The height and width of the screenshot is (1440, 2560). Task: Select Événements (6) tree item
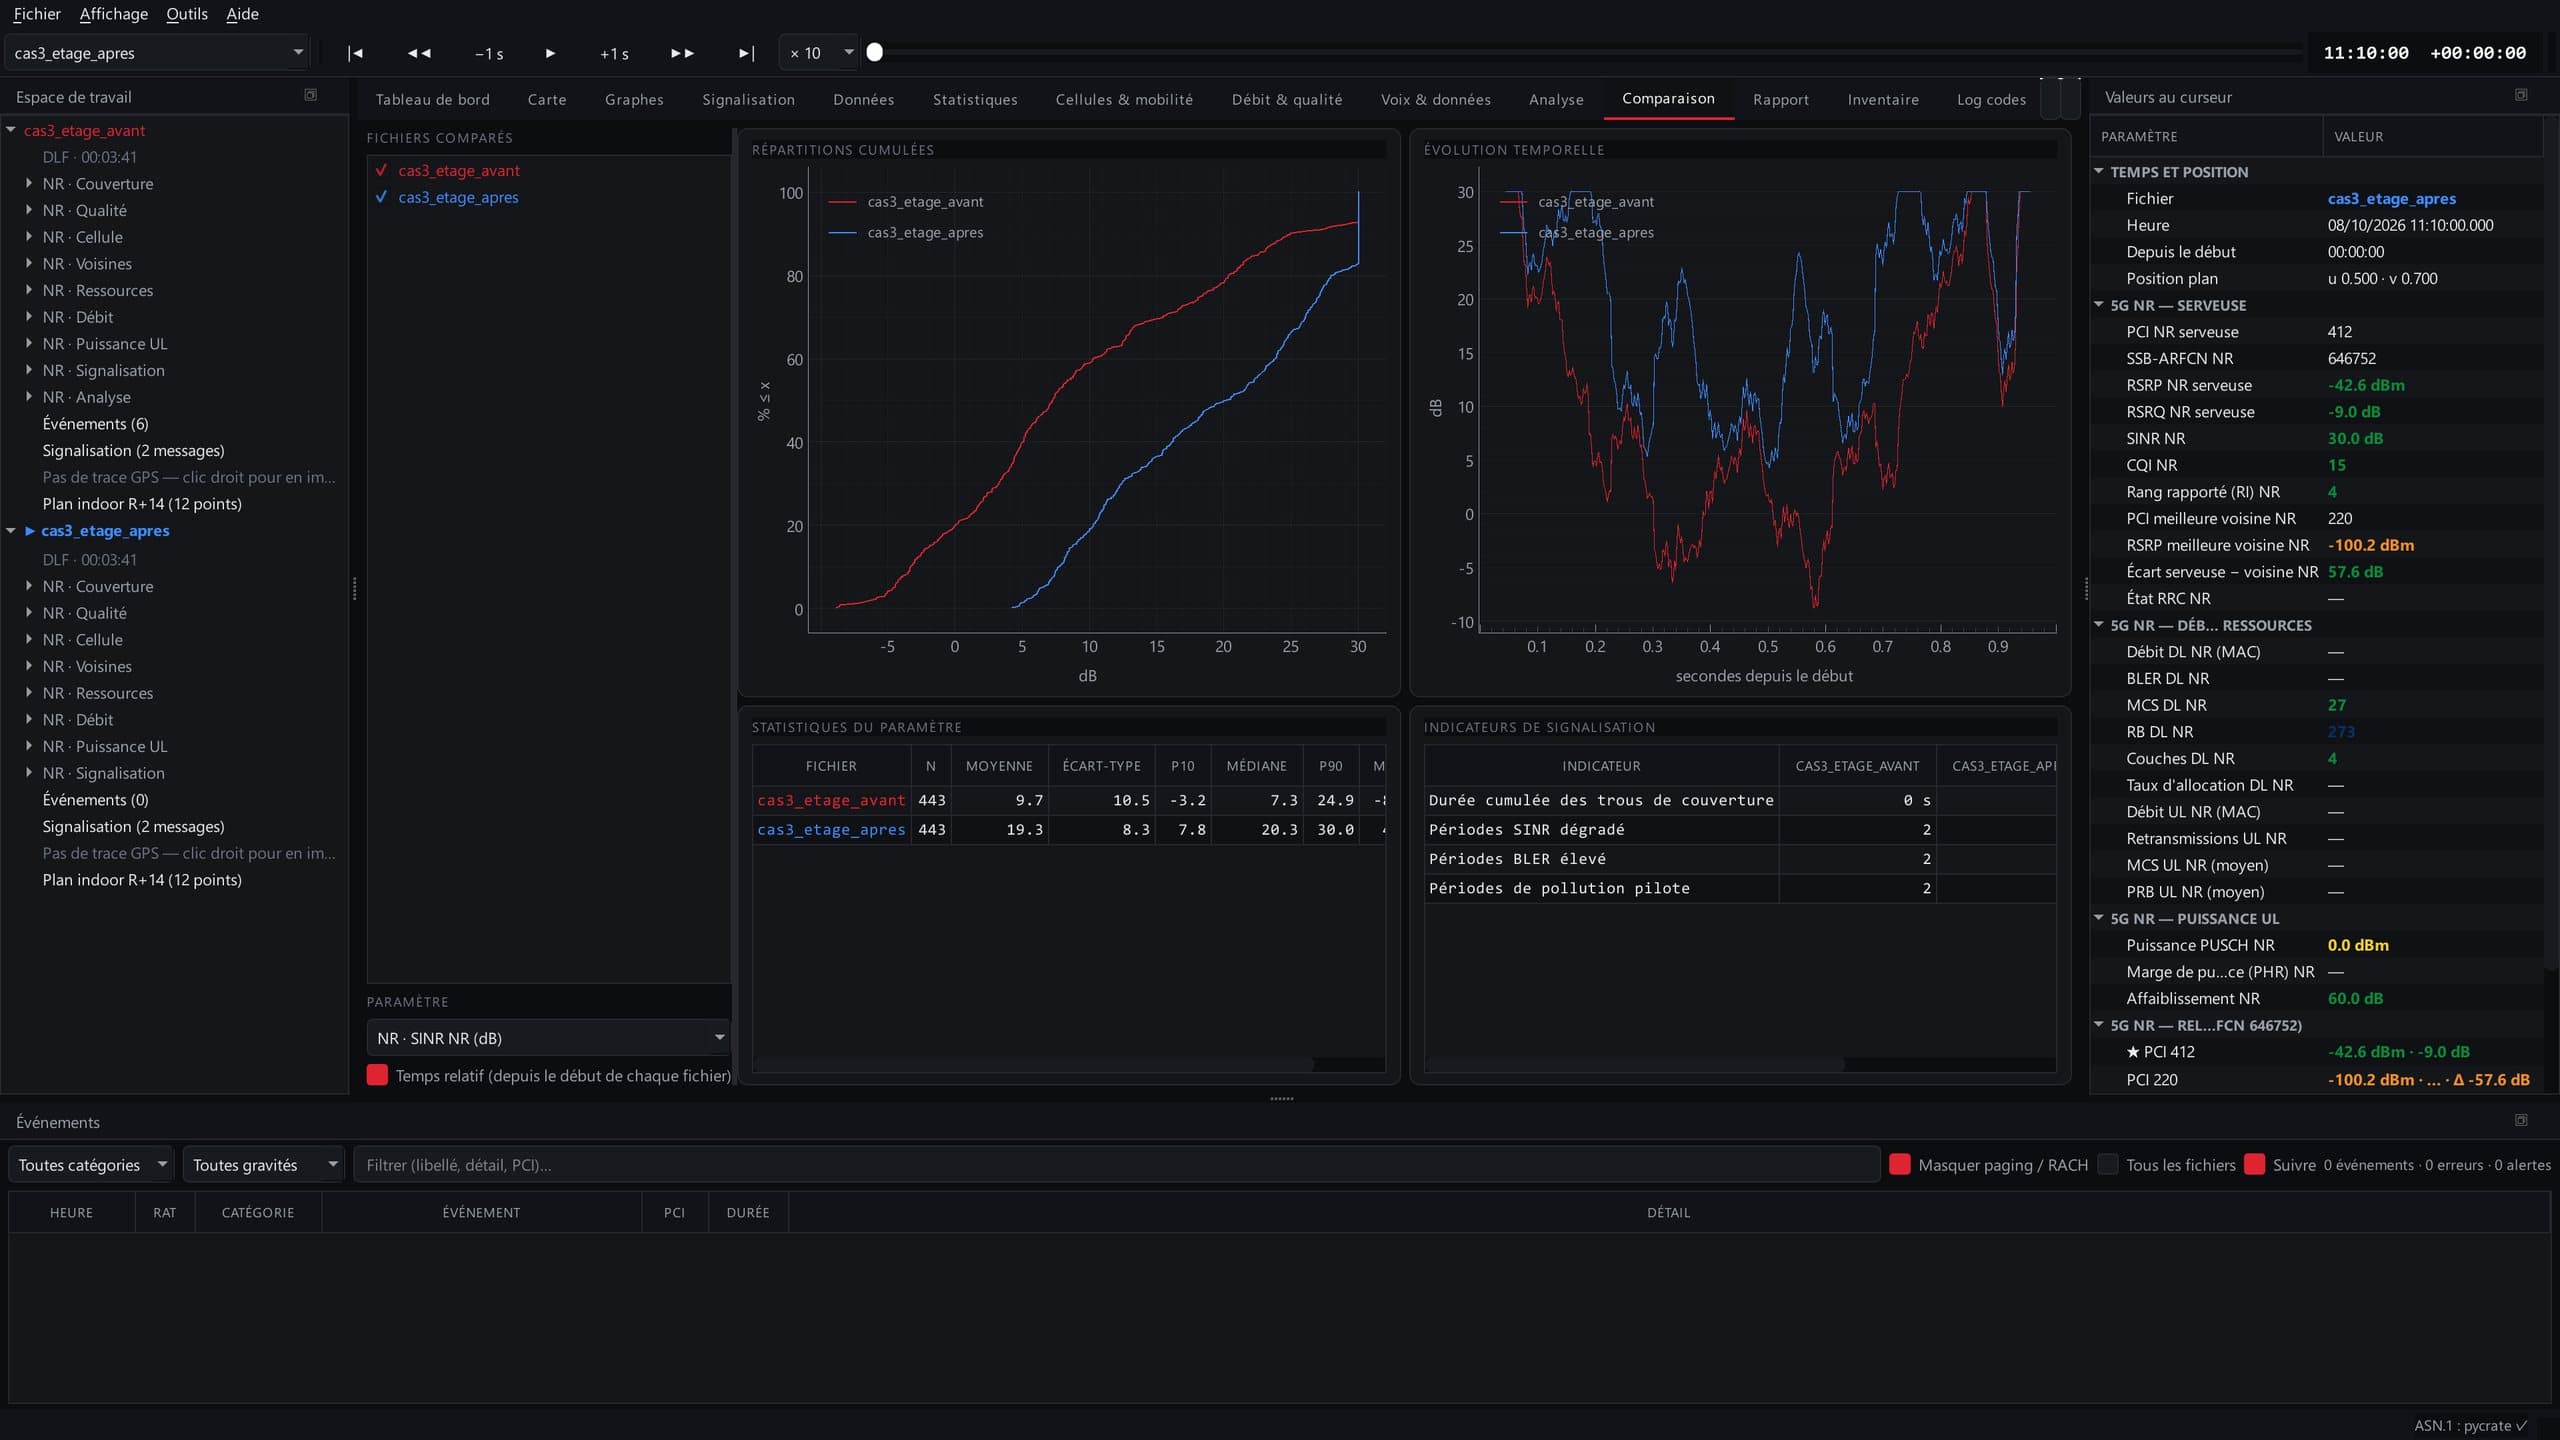coord(95,424)
